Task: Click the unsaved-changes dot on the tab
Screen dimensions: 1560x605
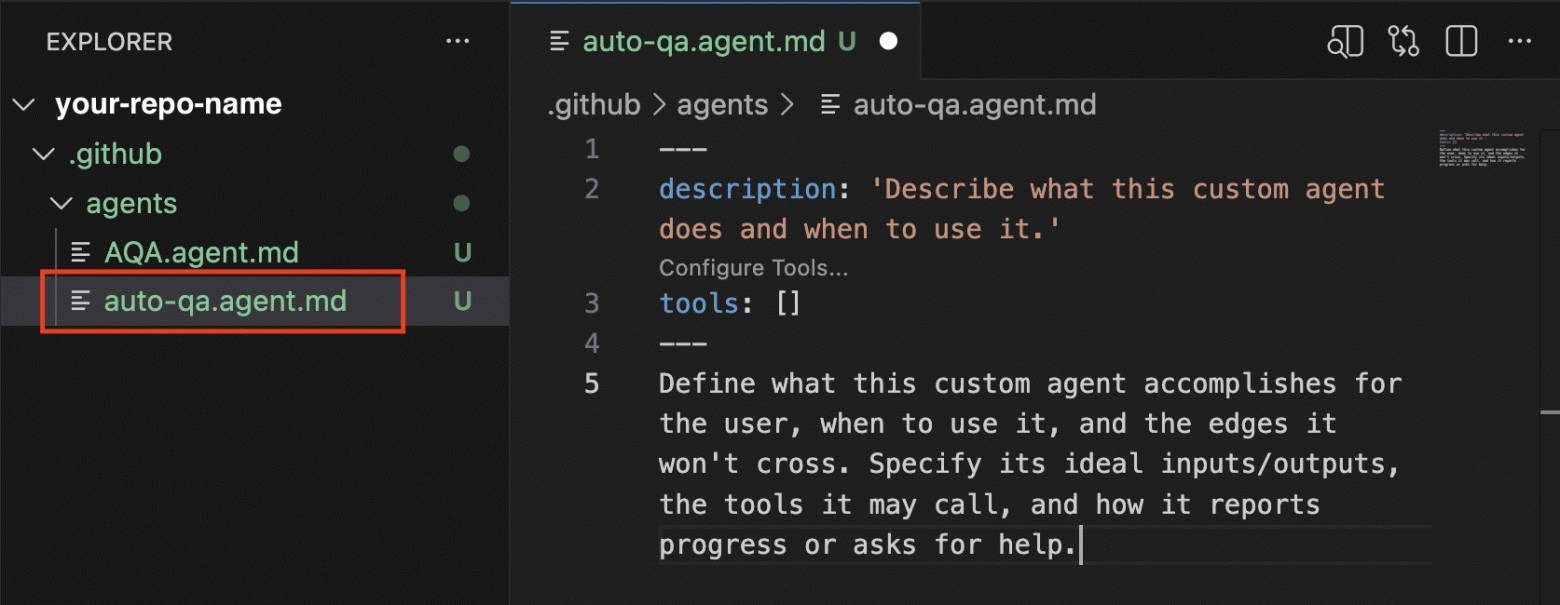Action: (x=888, y=41)
